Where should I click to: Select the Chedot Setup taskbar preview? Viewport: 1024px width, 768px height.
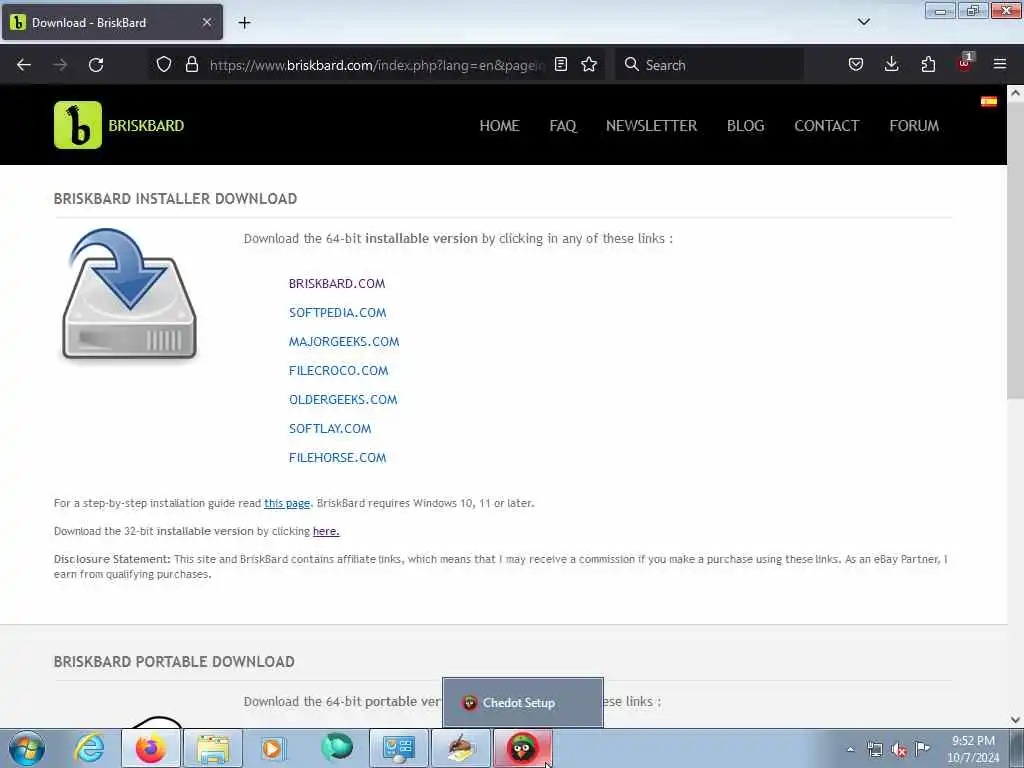tap(522, 703)
